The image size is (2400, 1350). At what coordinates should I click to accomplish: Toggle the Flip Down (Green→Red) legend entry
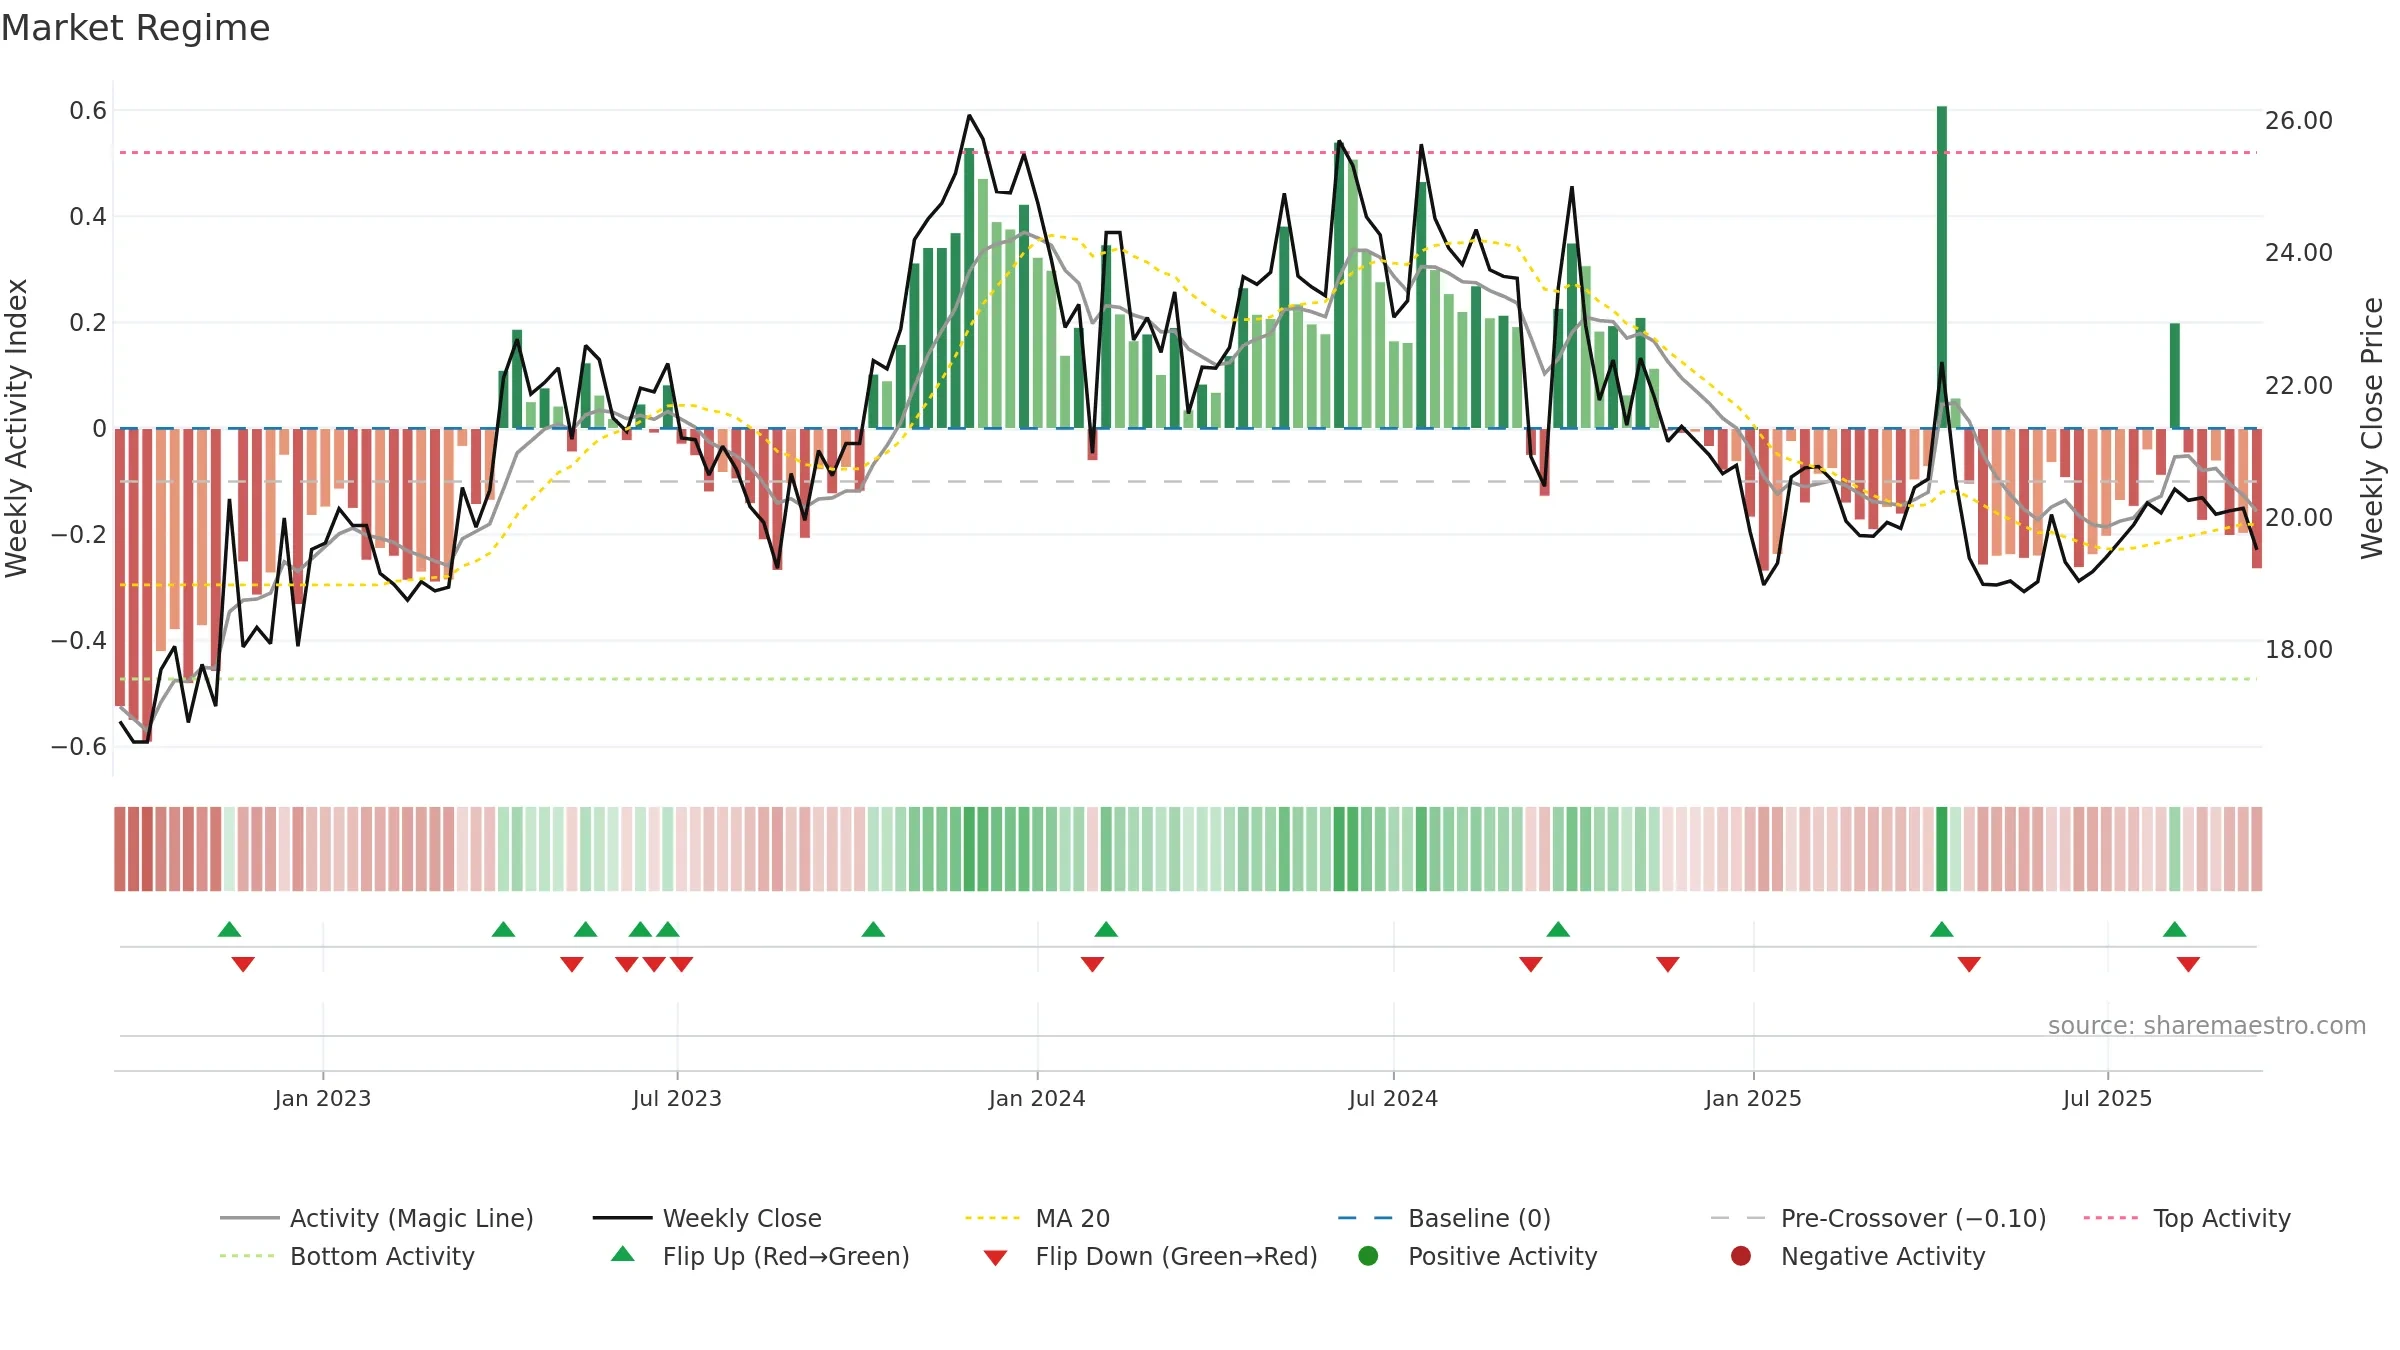point(1150,1256)
